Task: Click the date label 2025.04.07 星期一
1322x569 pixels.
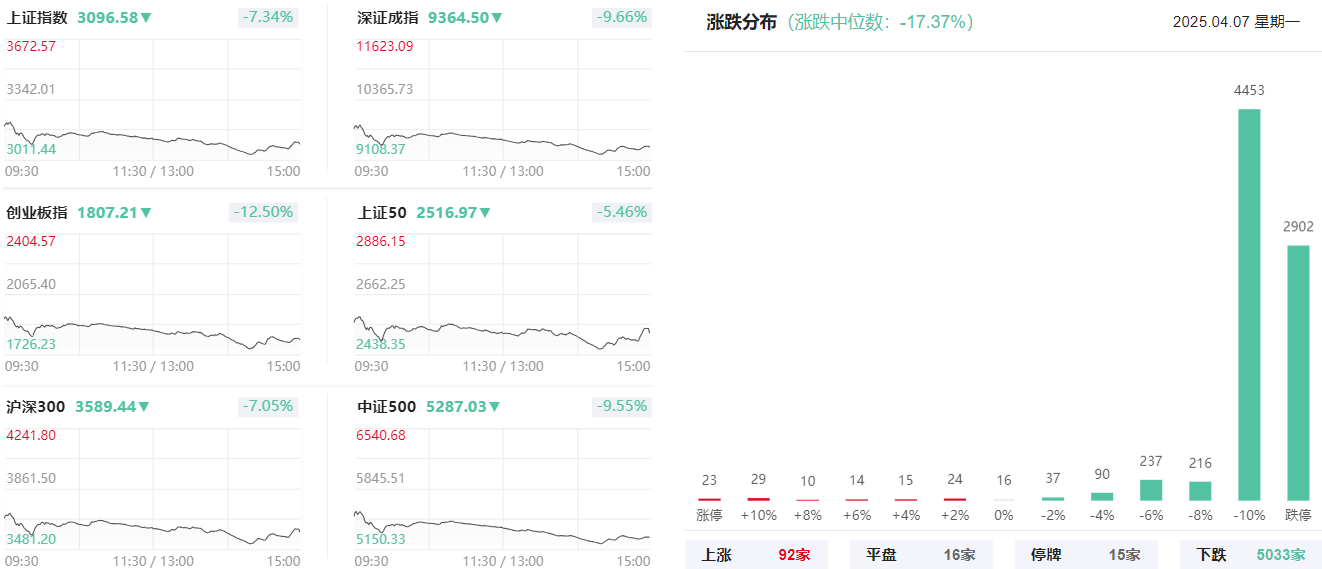Action: tap(1236, 22)
